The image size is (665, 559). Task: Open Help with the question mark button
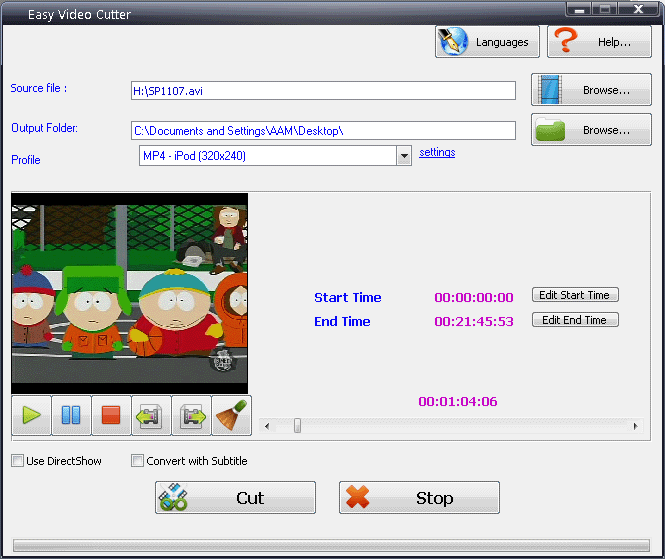tap(599, 42)
